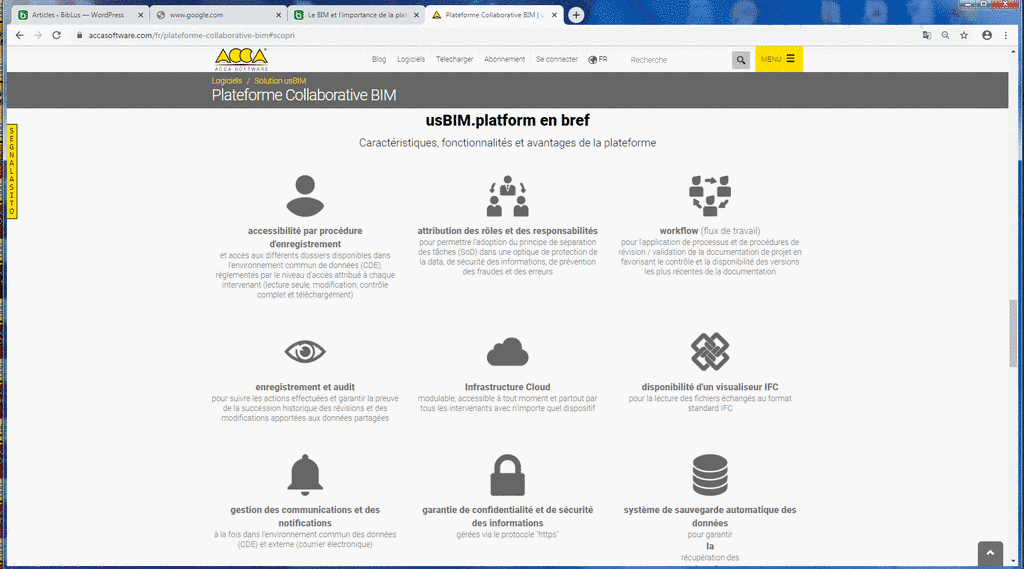Open the Télécharger navigation link
Screen dimensions: 1024x569
455,59
